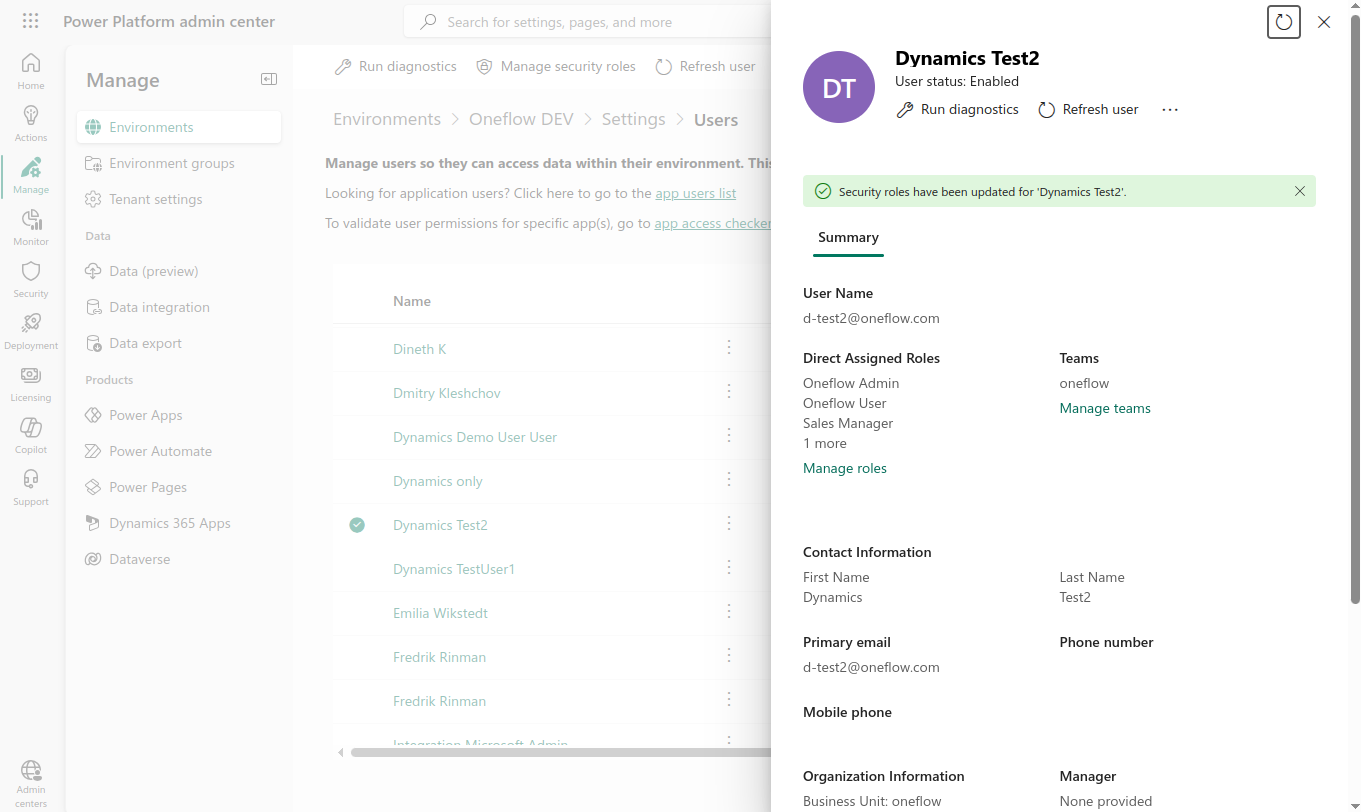The height and width of the screenshot is (812, 1361).
Task: Open Tenant settings
Action: point(179,199)
